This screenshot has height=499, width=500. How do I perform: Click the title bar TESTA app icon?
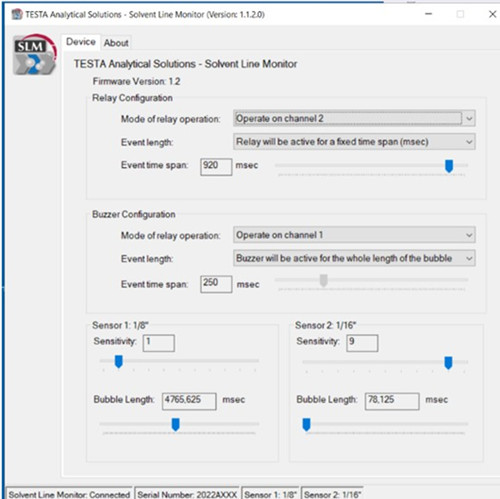17,14
